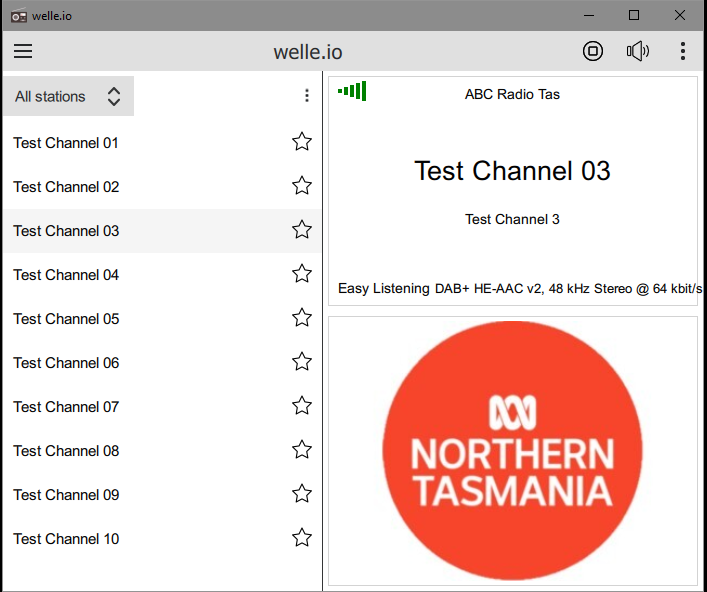Click the Northern Tasmania slideshow image
The image size is (707, 592).
pyautogui.click(x=513, y=450)
